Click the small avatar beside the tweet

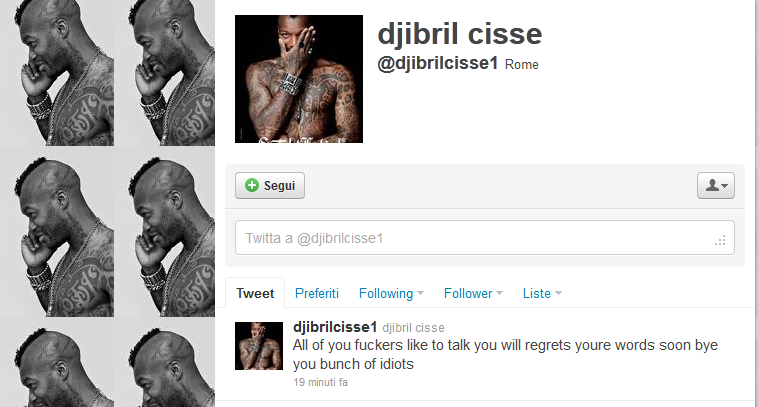[259, 346]
